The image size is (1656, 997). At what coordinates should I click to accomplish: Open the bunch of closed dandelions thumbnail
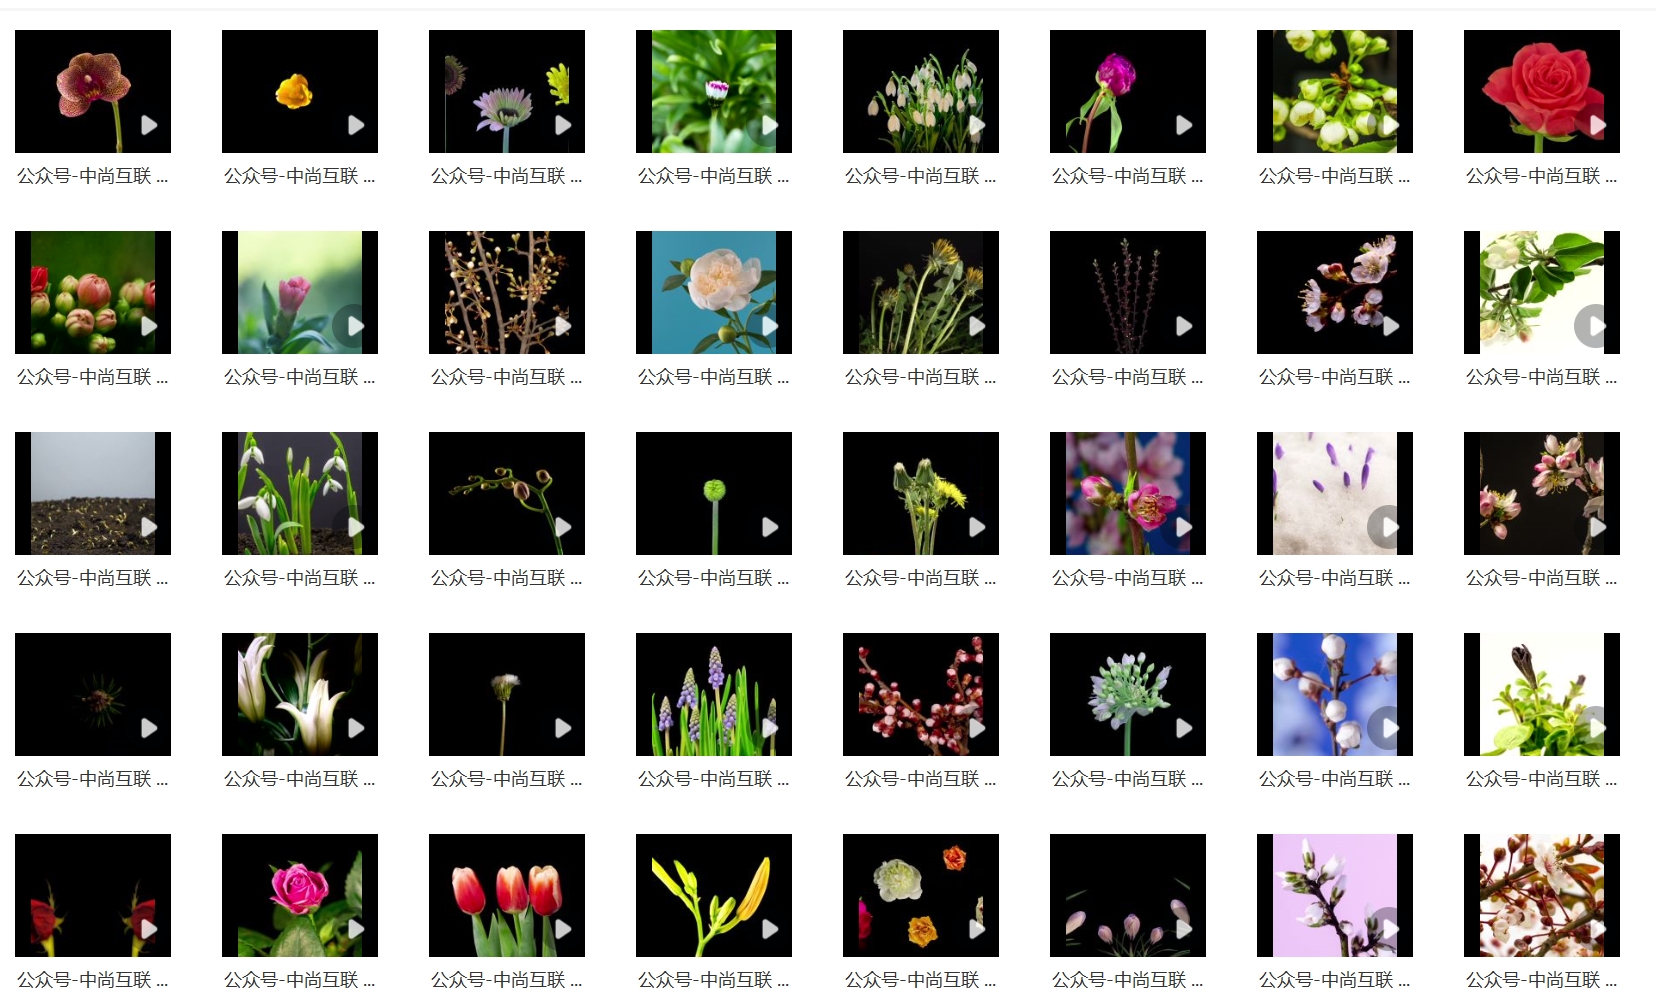[921, 292]
